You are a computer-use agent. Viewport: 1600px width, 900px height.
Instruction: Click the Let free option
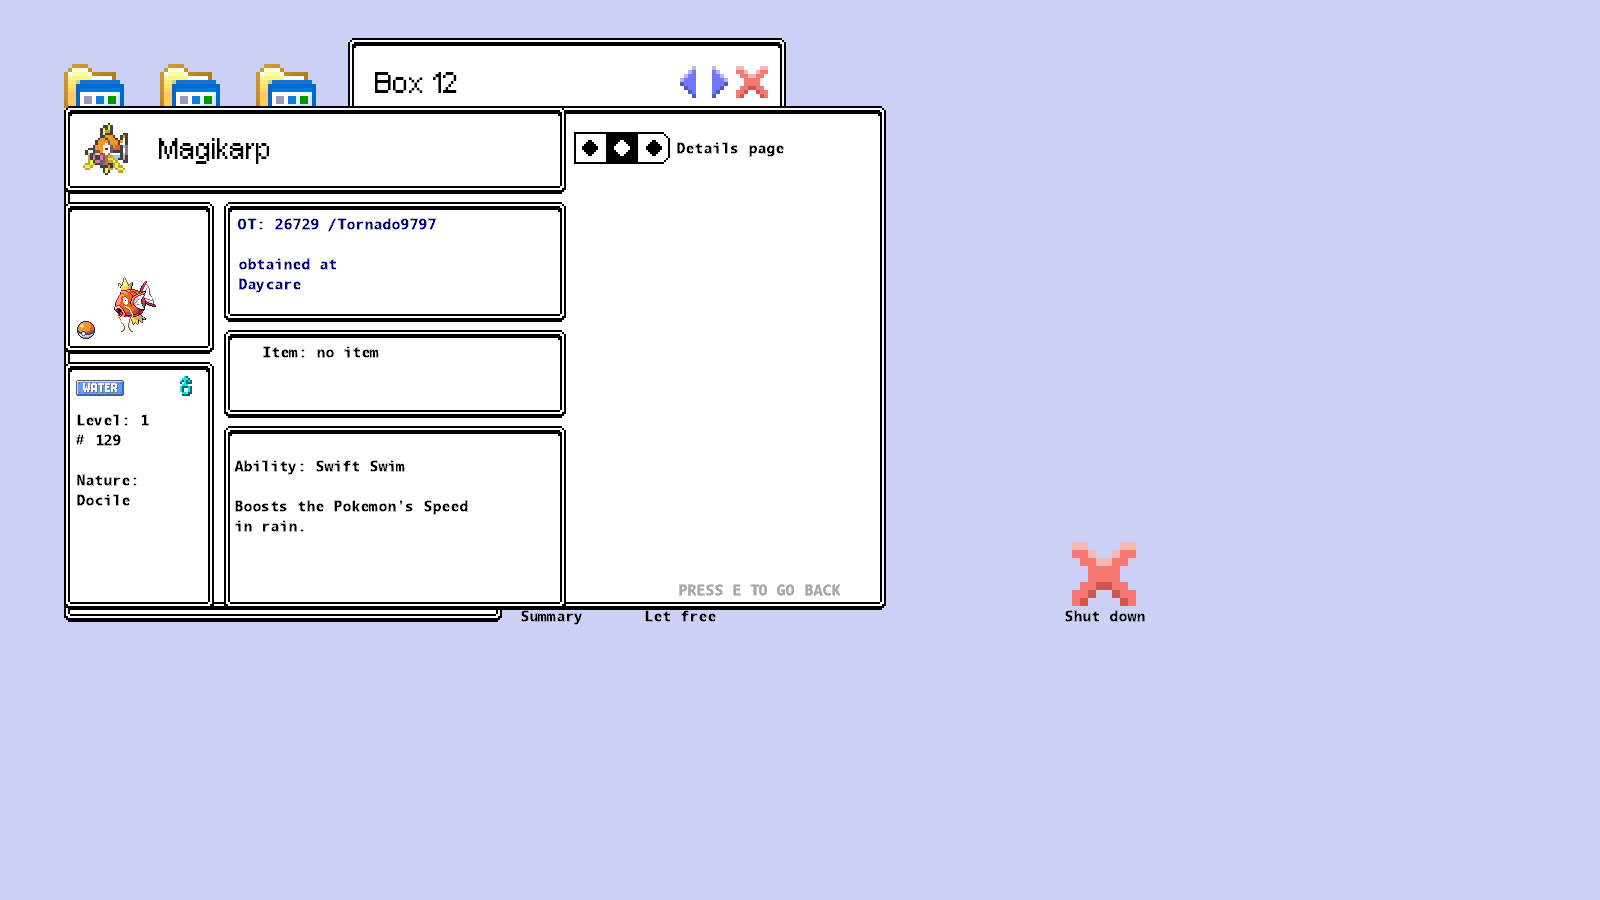(x=680, y=617)
